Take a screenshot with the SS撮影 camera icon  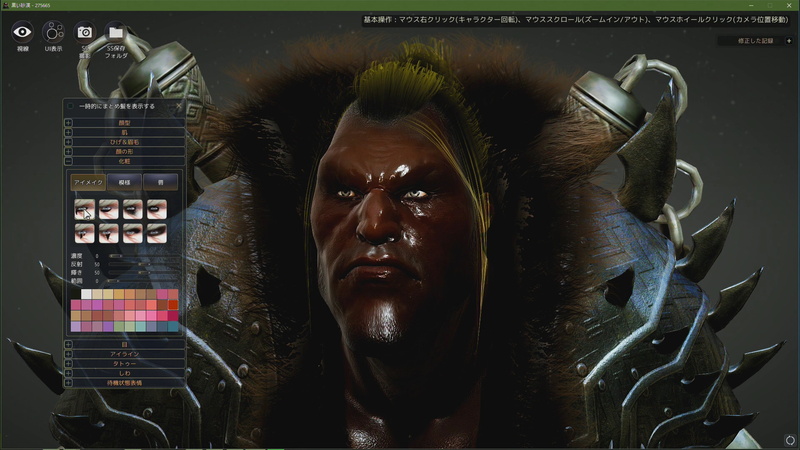[85, 32]
